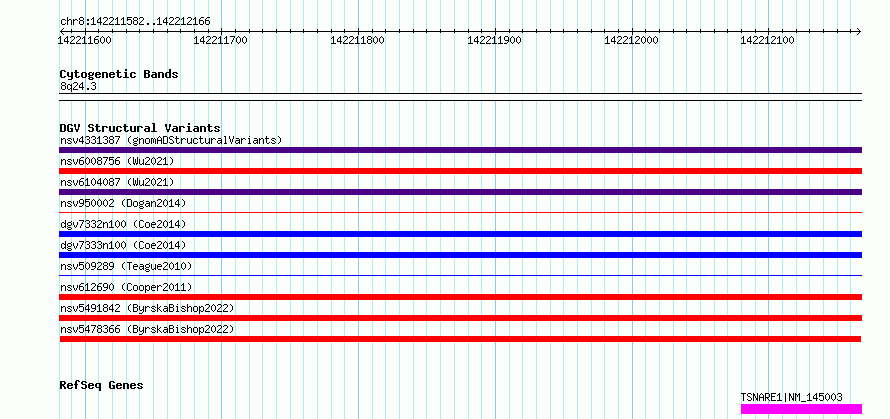The height and width of the screenshot is (419, 890).
Task: Click the thin red line under nsv950002
Action: click(460, 213)
